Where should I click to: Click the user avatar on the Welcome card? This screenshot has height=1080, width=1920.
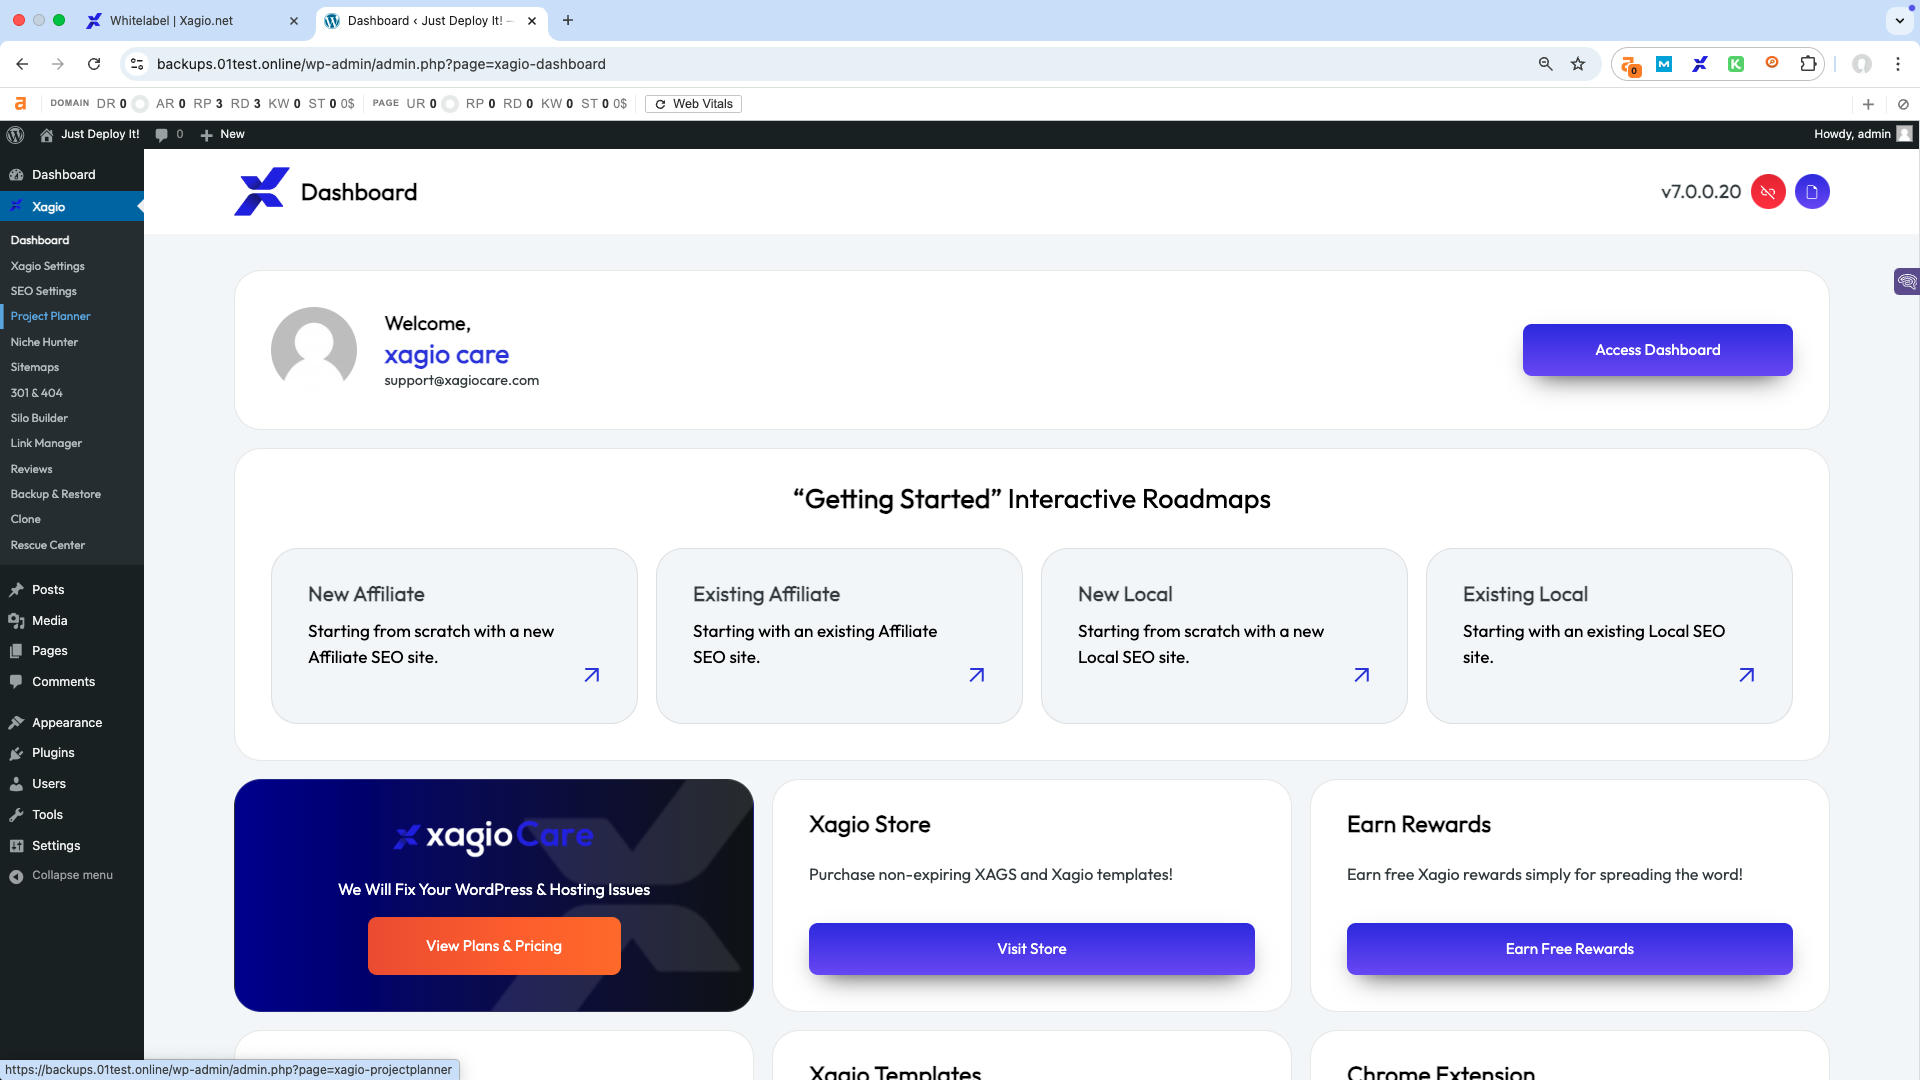pos(314,349)
